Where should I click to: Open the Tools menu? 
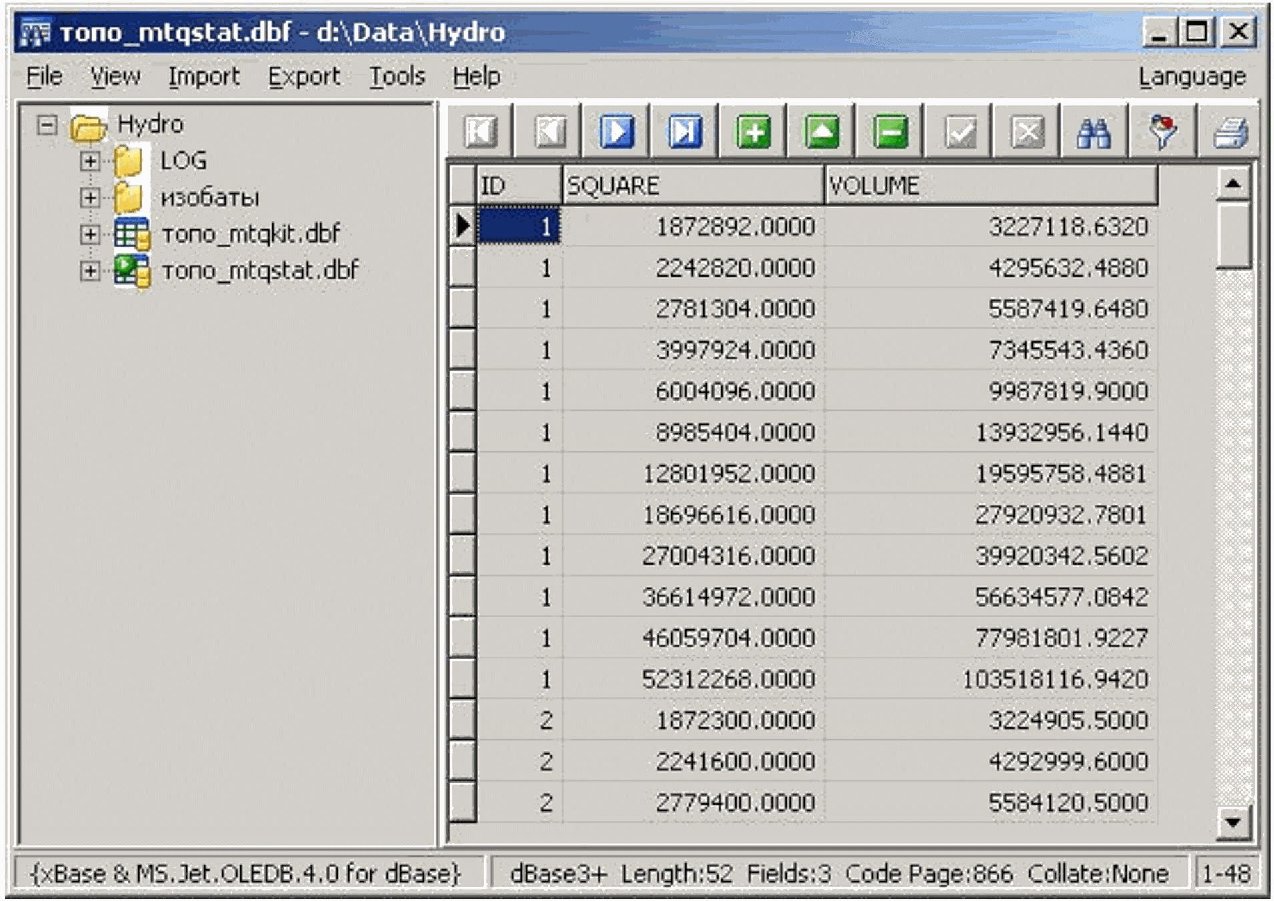pos(397,77)
